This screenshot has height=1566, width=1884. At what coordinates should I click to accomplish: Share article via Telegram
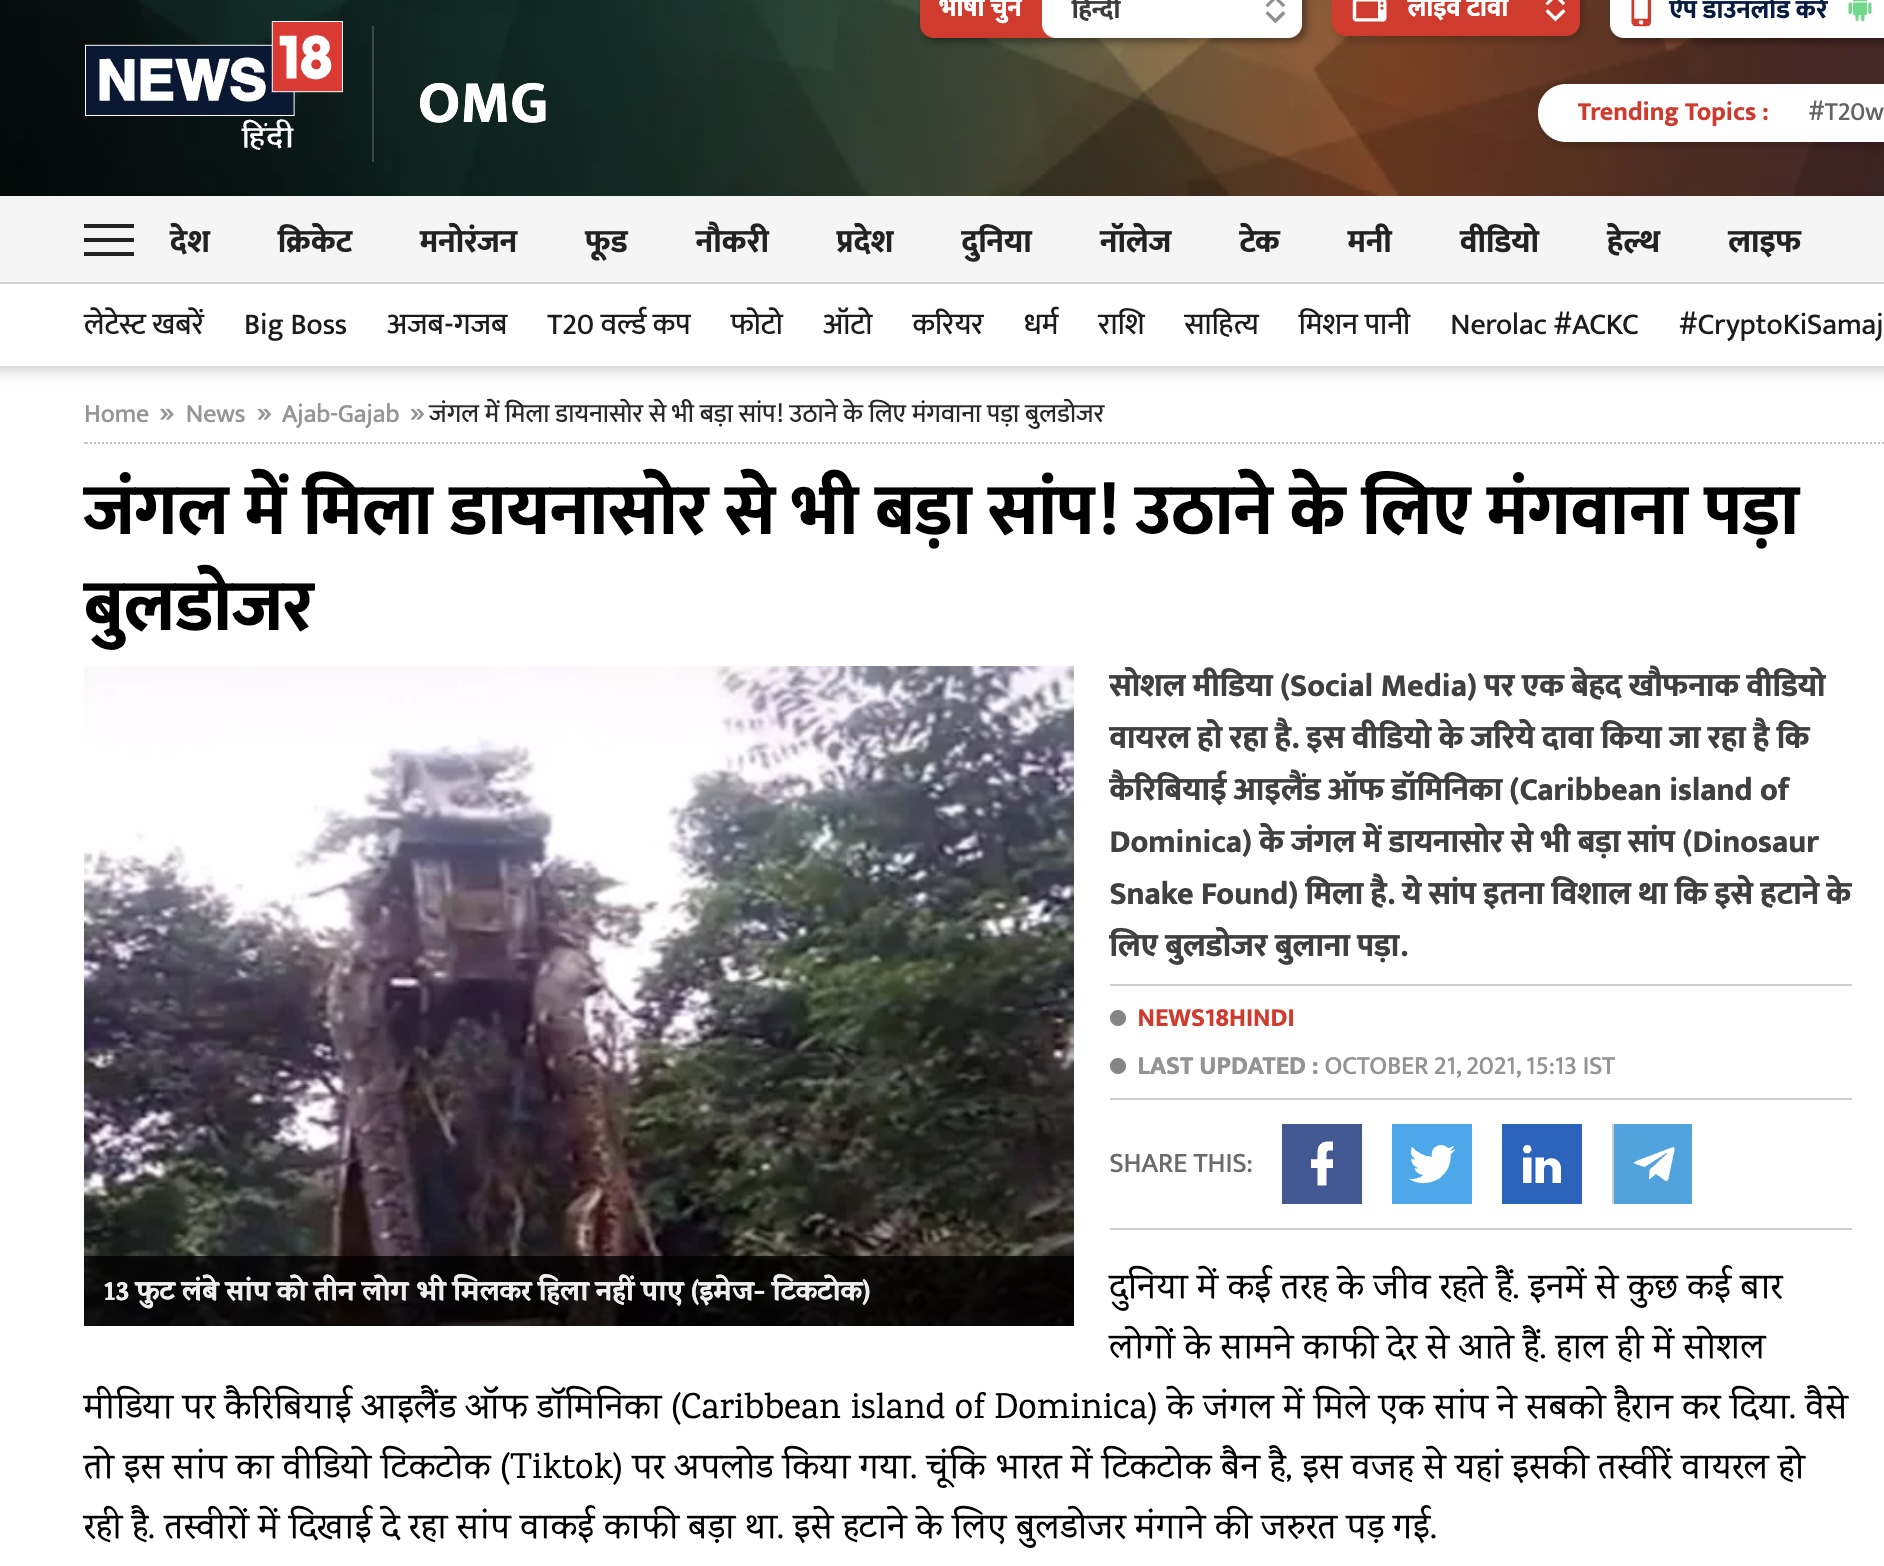point(1652,1163)
